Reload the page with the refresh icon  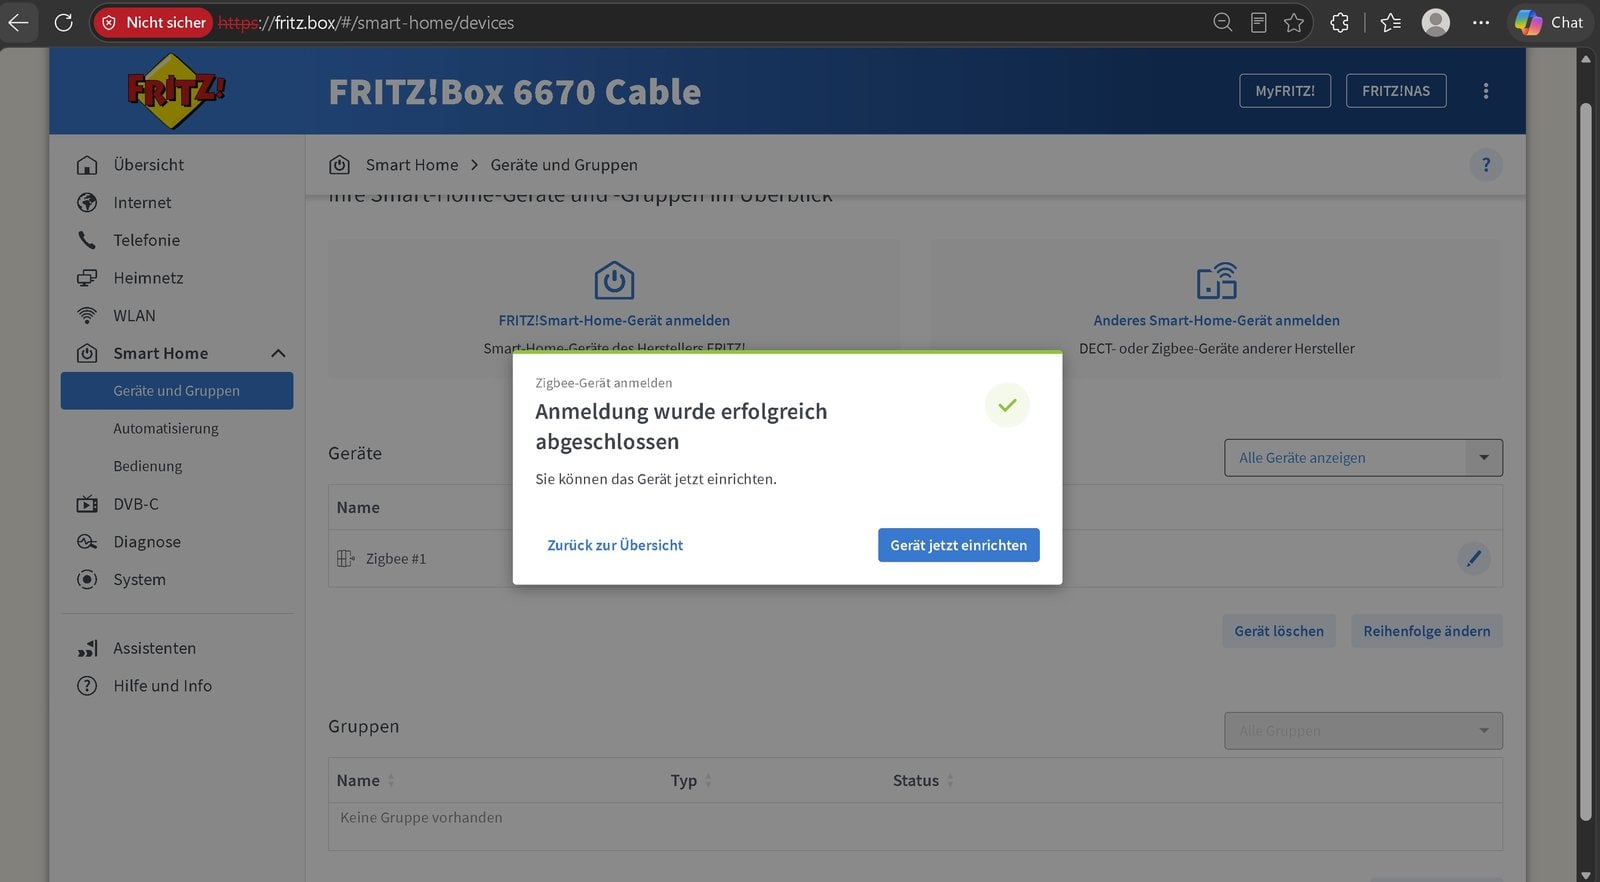tap(63, 22)
